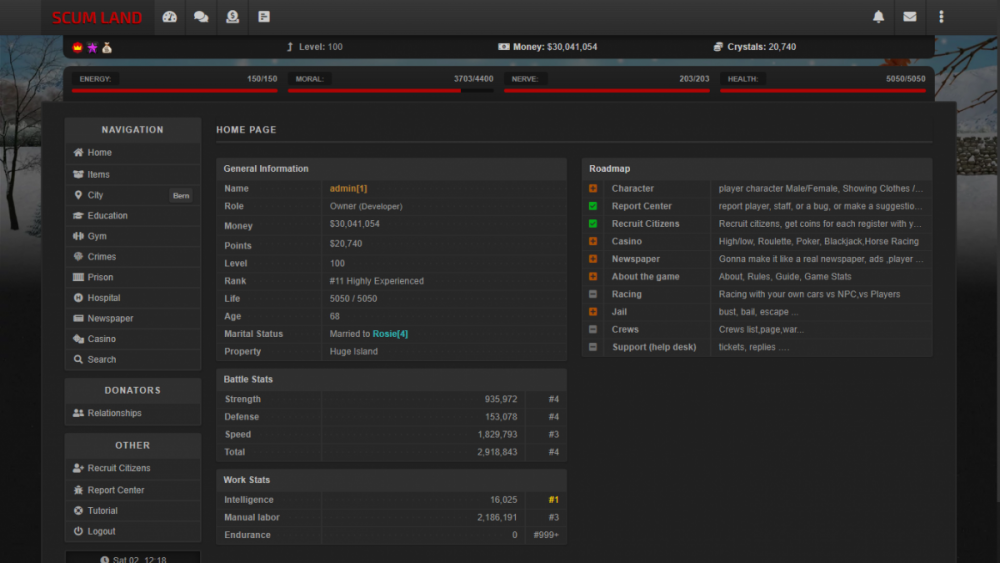Click the money bank icon in top bar

[x=232, y=17]
